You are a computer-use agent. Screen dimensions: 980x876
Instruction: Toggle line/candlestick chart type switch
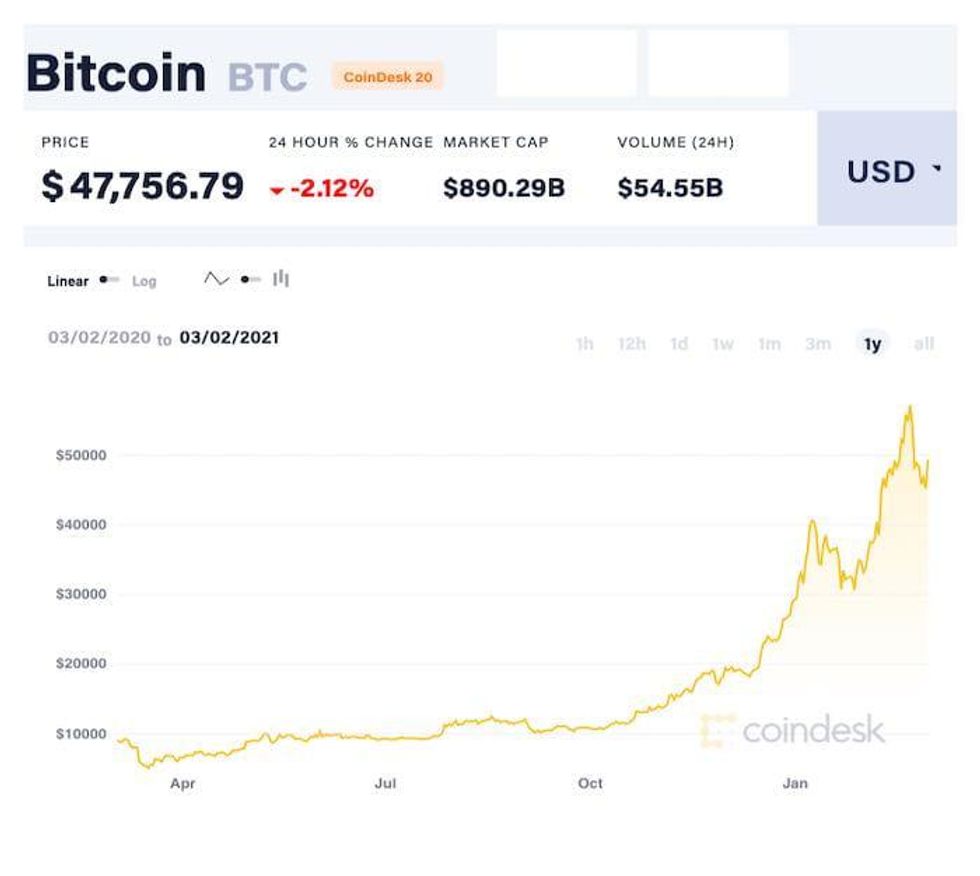pos(250,280)
